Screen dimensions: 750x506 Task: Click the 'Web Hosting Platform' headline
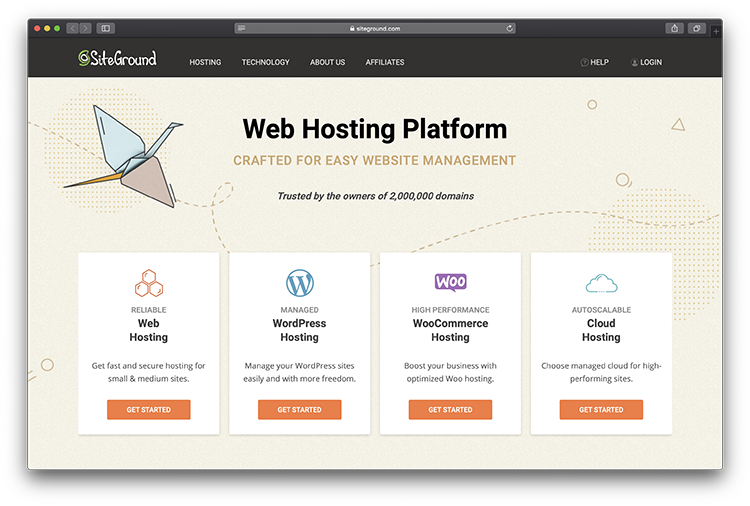tap(375, 129)
